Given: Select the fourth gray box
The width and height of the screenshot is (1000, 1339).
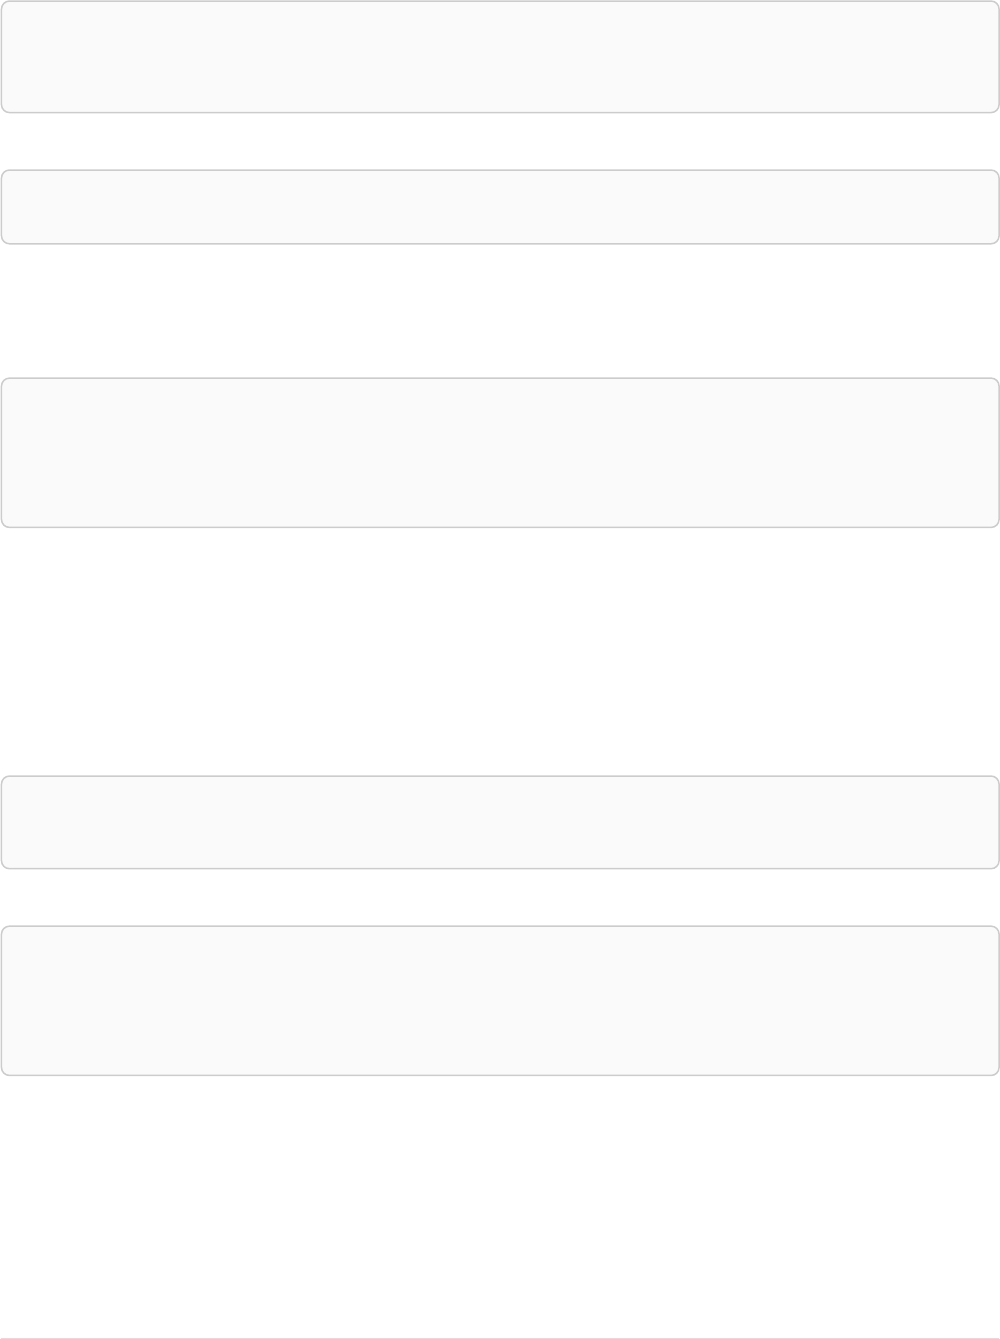Looking at the screenshot, I should [500, 822].
